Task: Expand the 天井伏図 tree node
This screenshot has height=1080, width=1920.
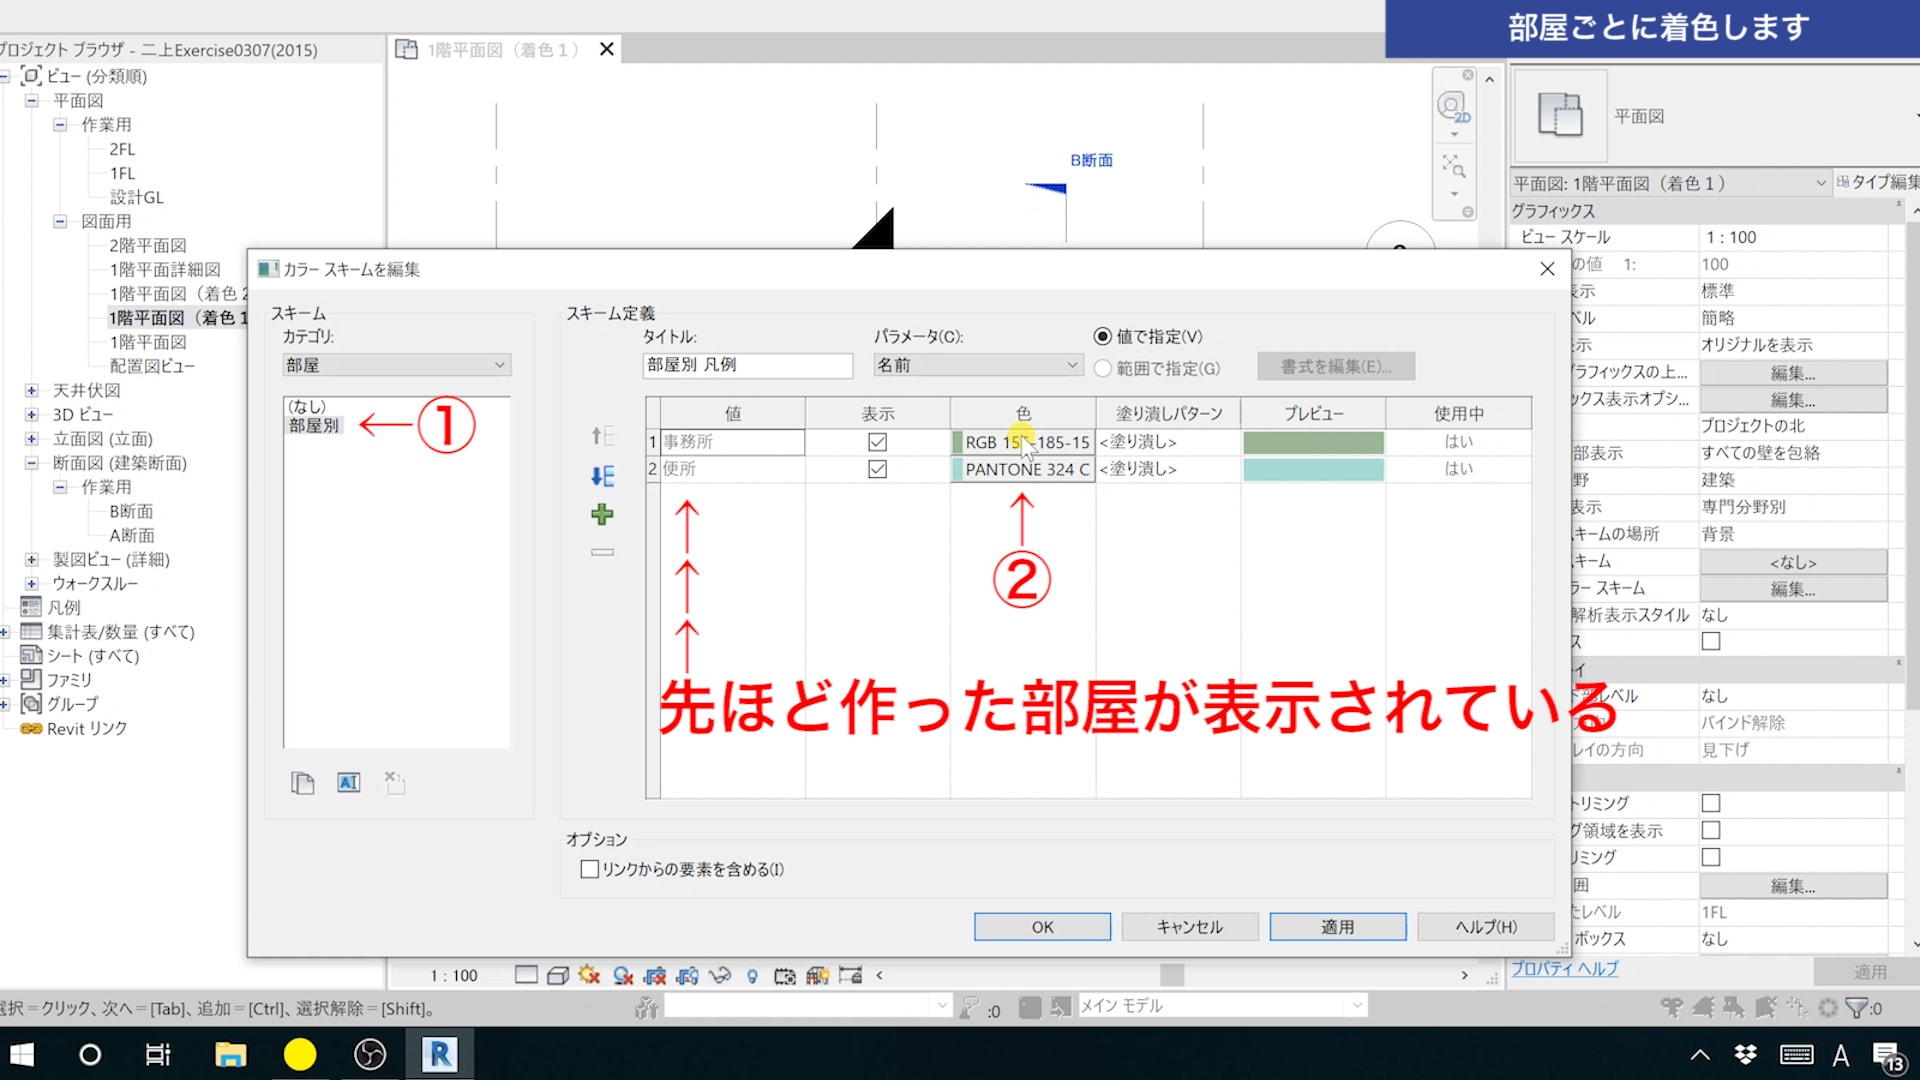Action: click(x=31, y=390)
